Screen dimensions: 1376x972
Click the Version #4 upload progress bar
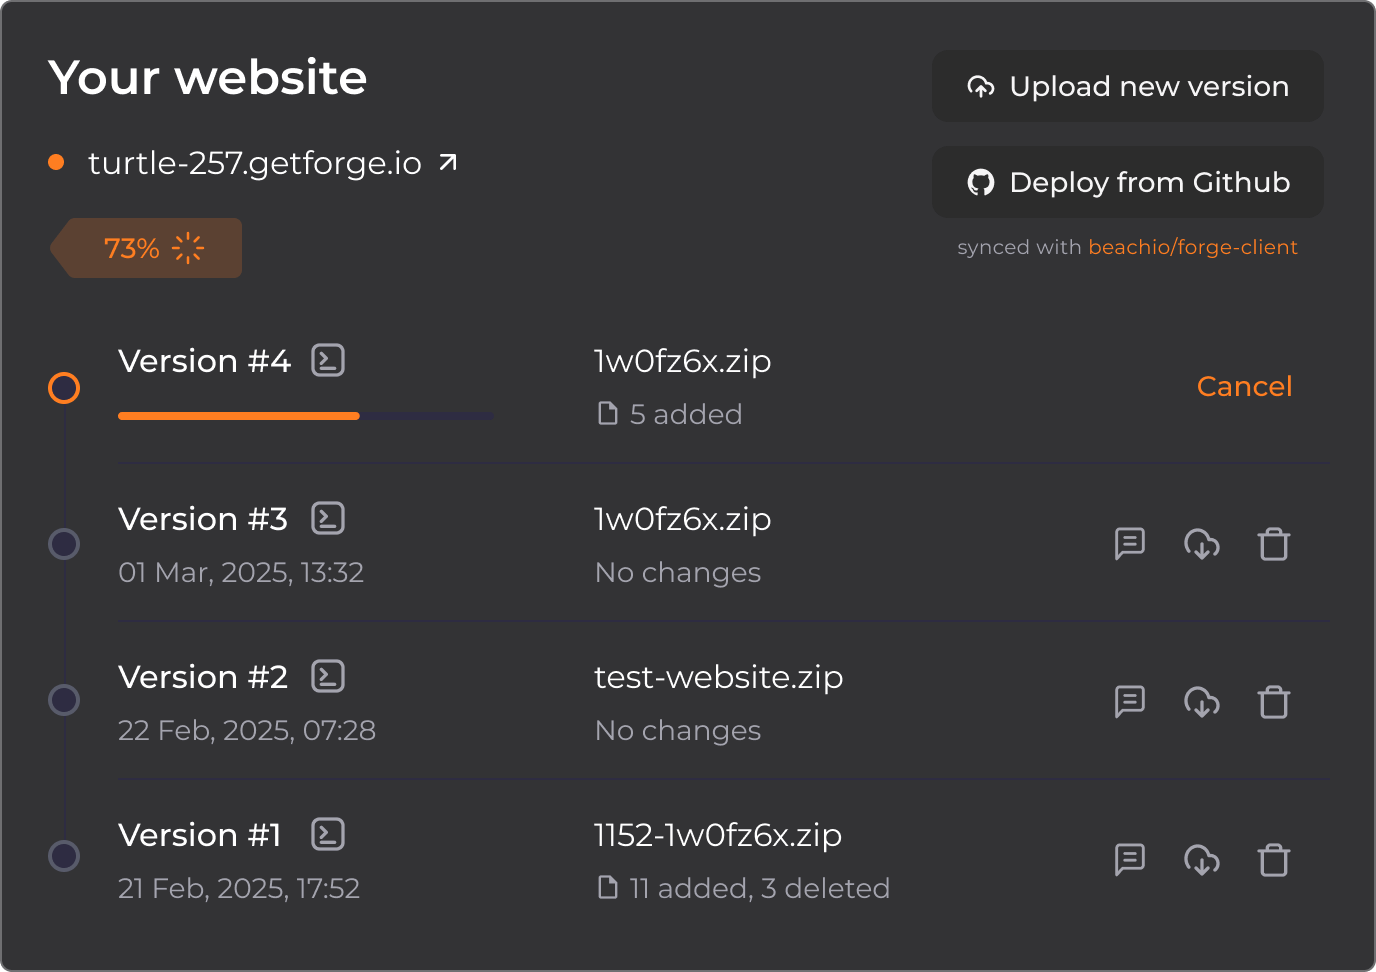305,416
